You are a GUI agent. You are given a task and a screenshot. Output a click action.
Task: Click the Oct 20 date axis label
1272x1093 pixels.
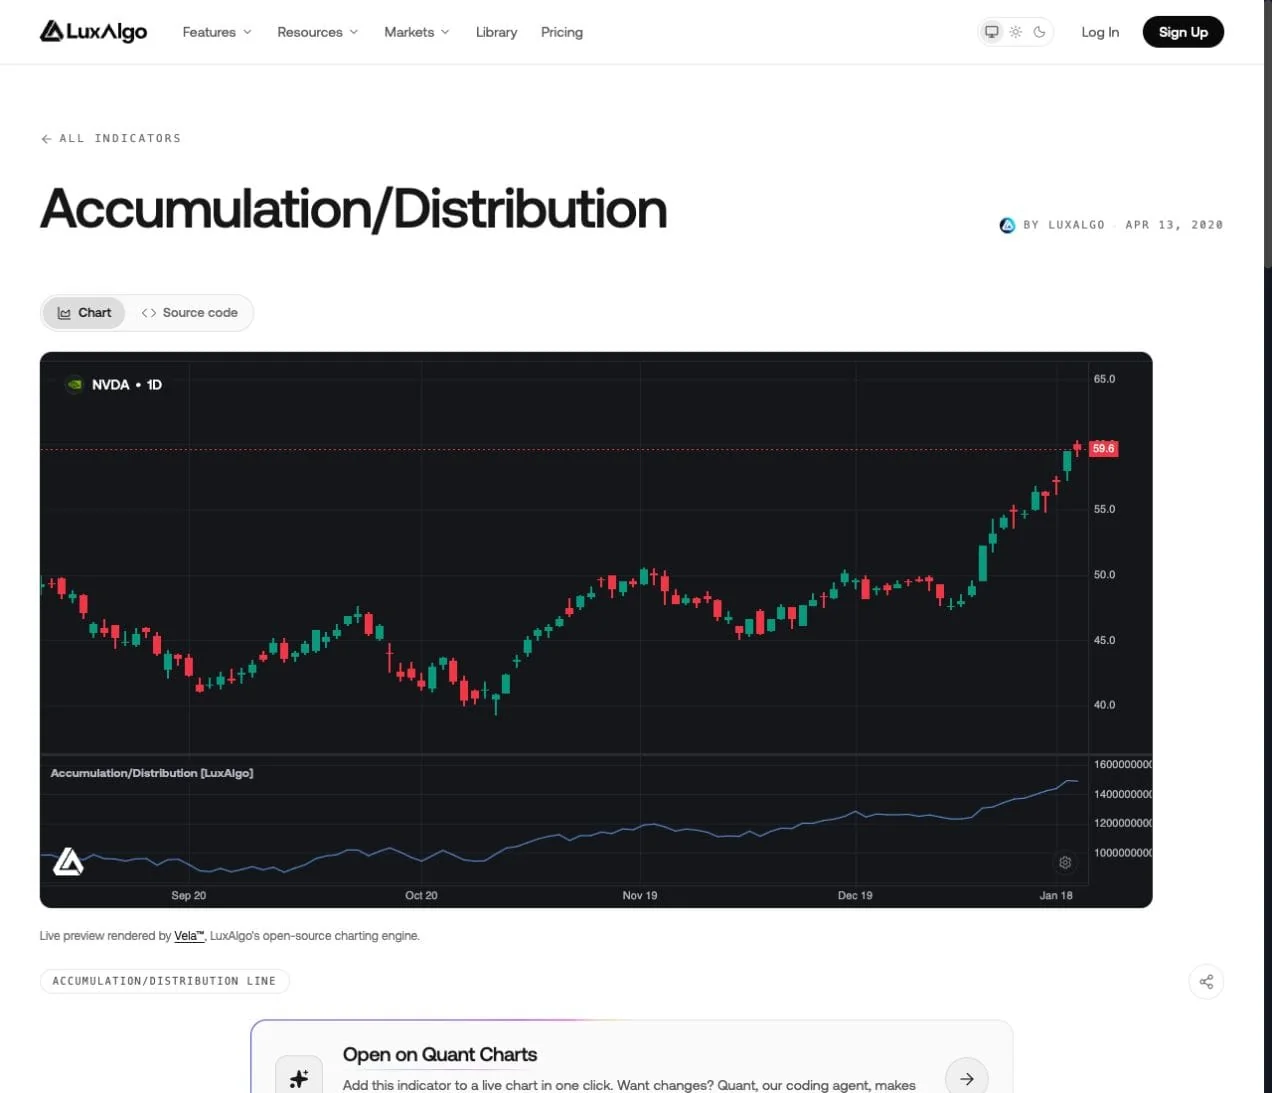pyautogui.click(x=421, y=895)
